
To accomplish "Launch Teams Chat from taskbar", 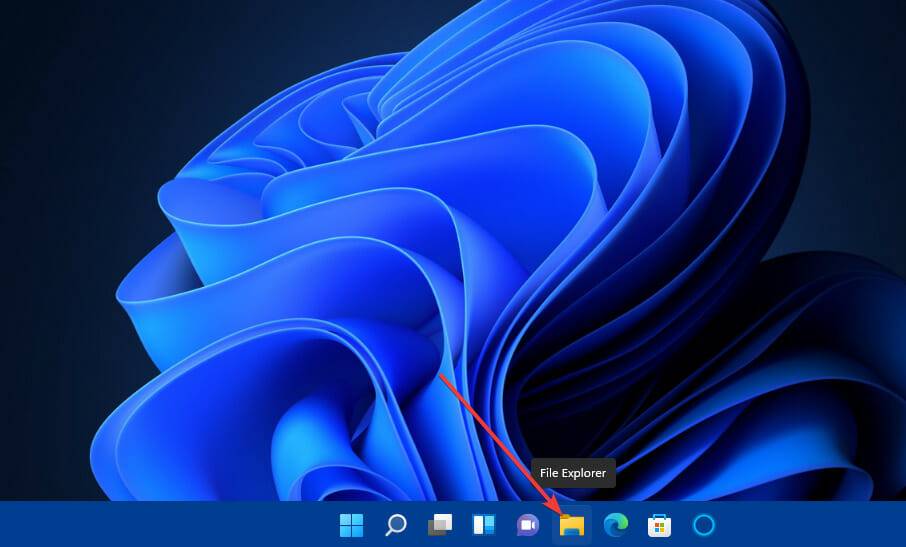I will point(528,525).
